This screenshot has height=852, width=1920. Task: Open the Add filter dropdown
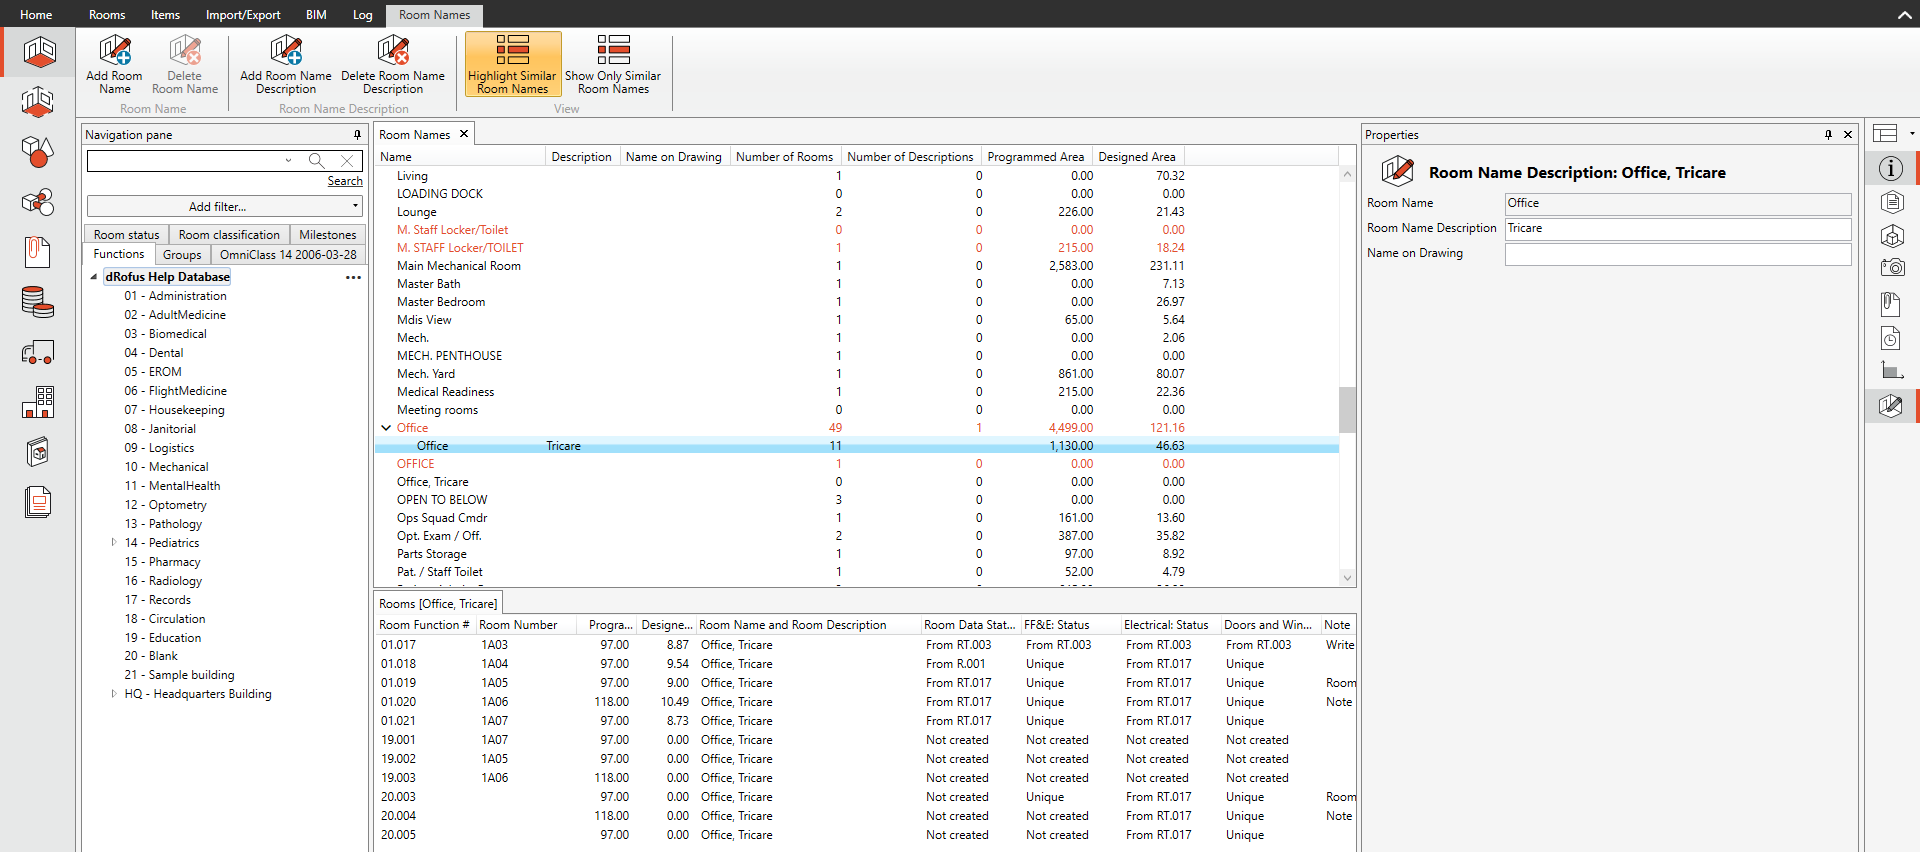tap(224, 207)
